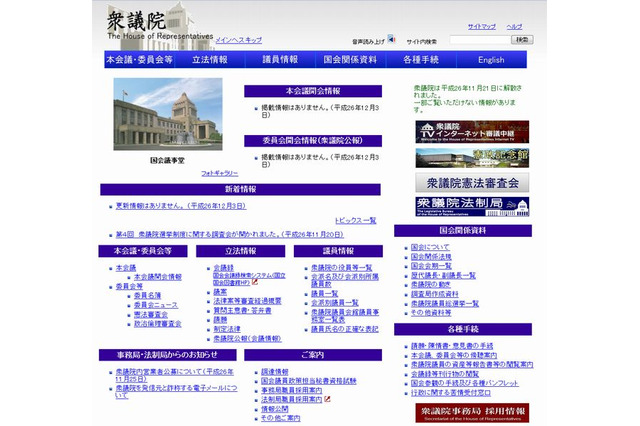Viewport: 640px width, 426px height.
Task: Open the 調達情報 link
Action: [x=275, y=372]
